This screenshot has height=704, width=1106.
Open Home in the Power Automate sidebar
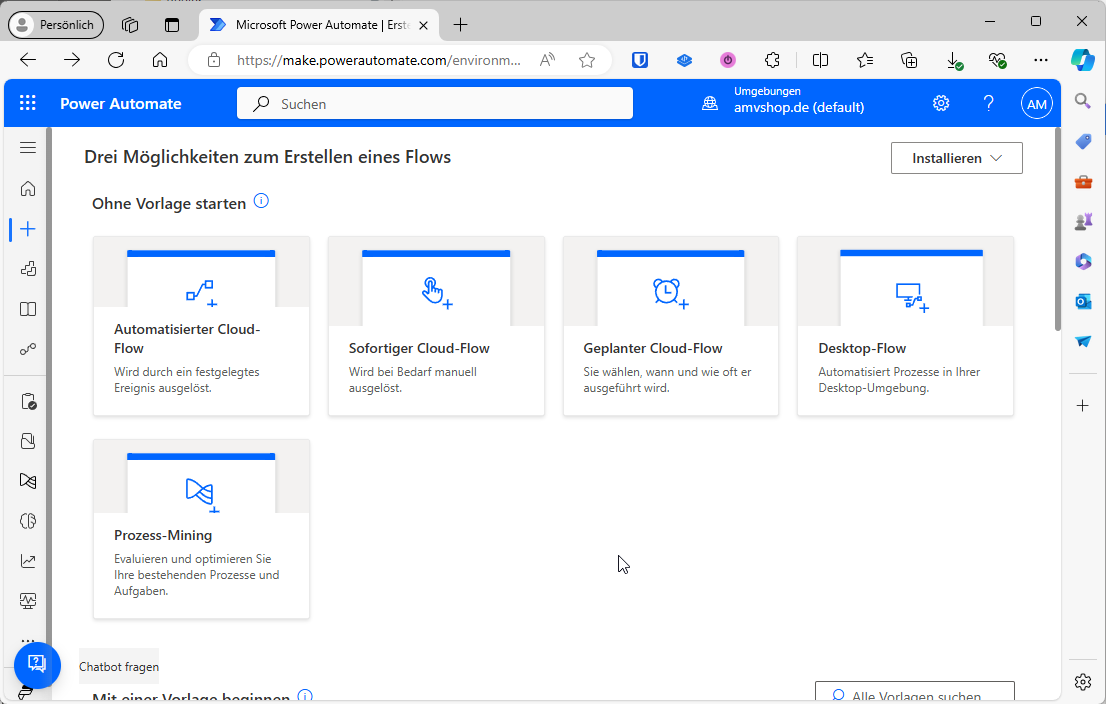(27, 188)
